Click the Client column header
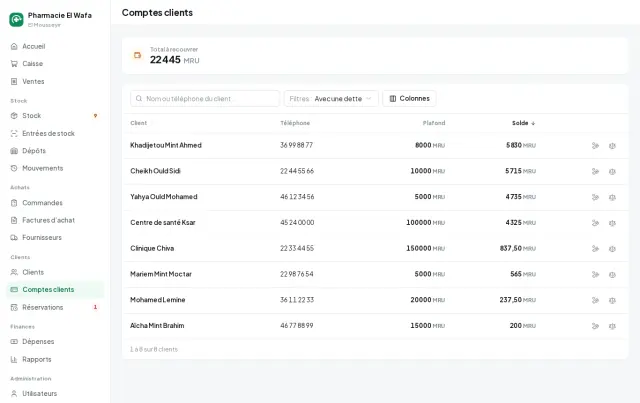 click(138, 123)
